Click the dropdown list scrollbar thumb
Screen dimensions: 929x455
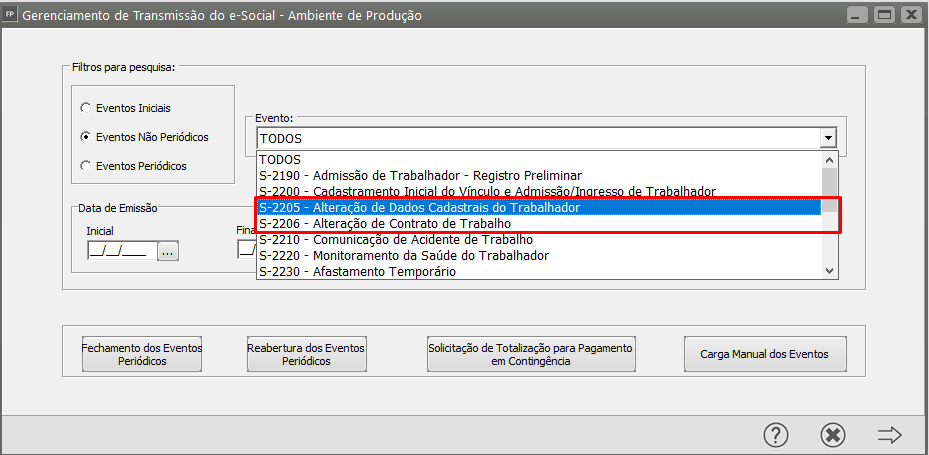[x=829, y=190]
